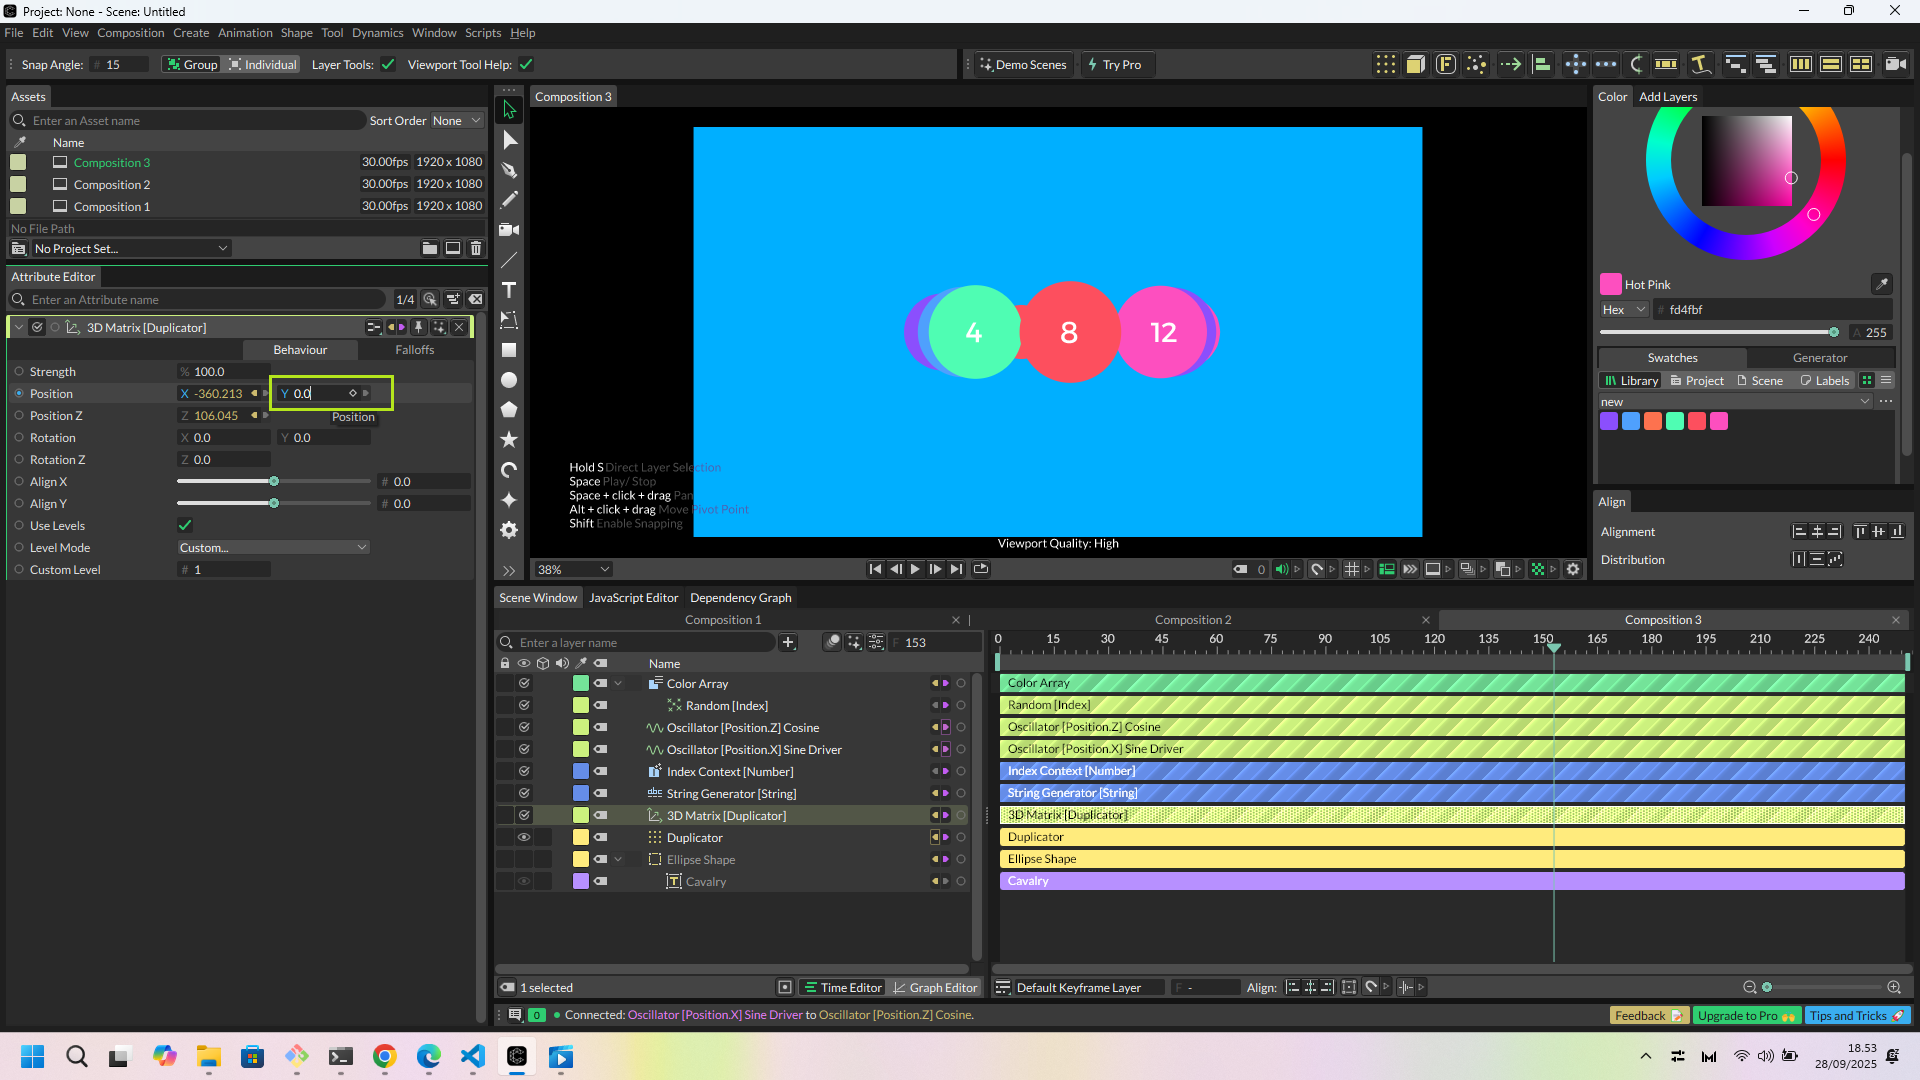This screenshot has width=1920, height=1080.
Task: Select the Pencil drawing tool
Action: click(509, 200)
